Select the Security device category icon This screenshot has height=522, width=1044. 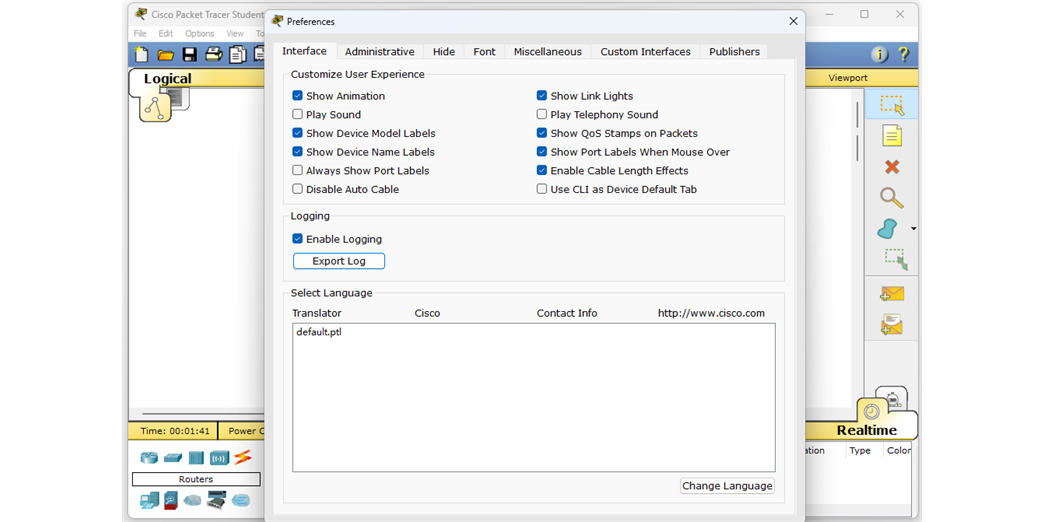coord(172,501)
